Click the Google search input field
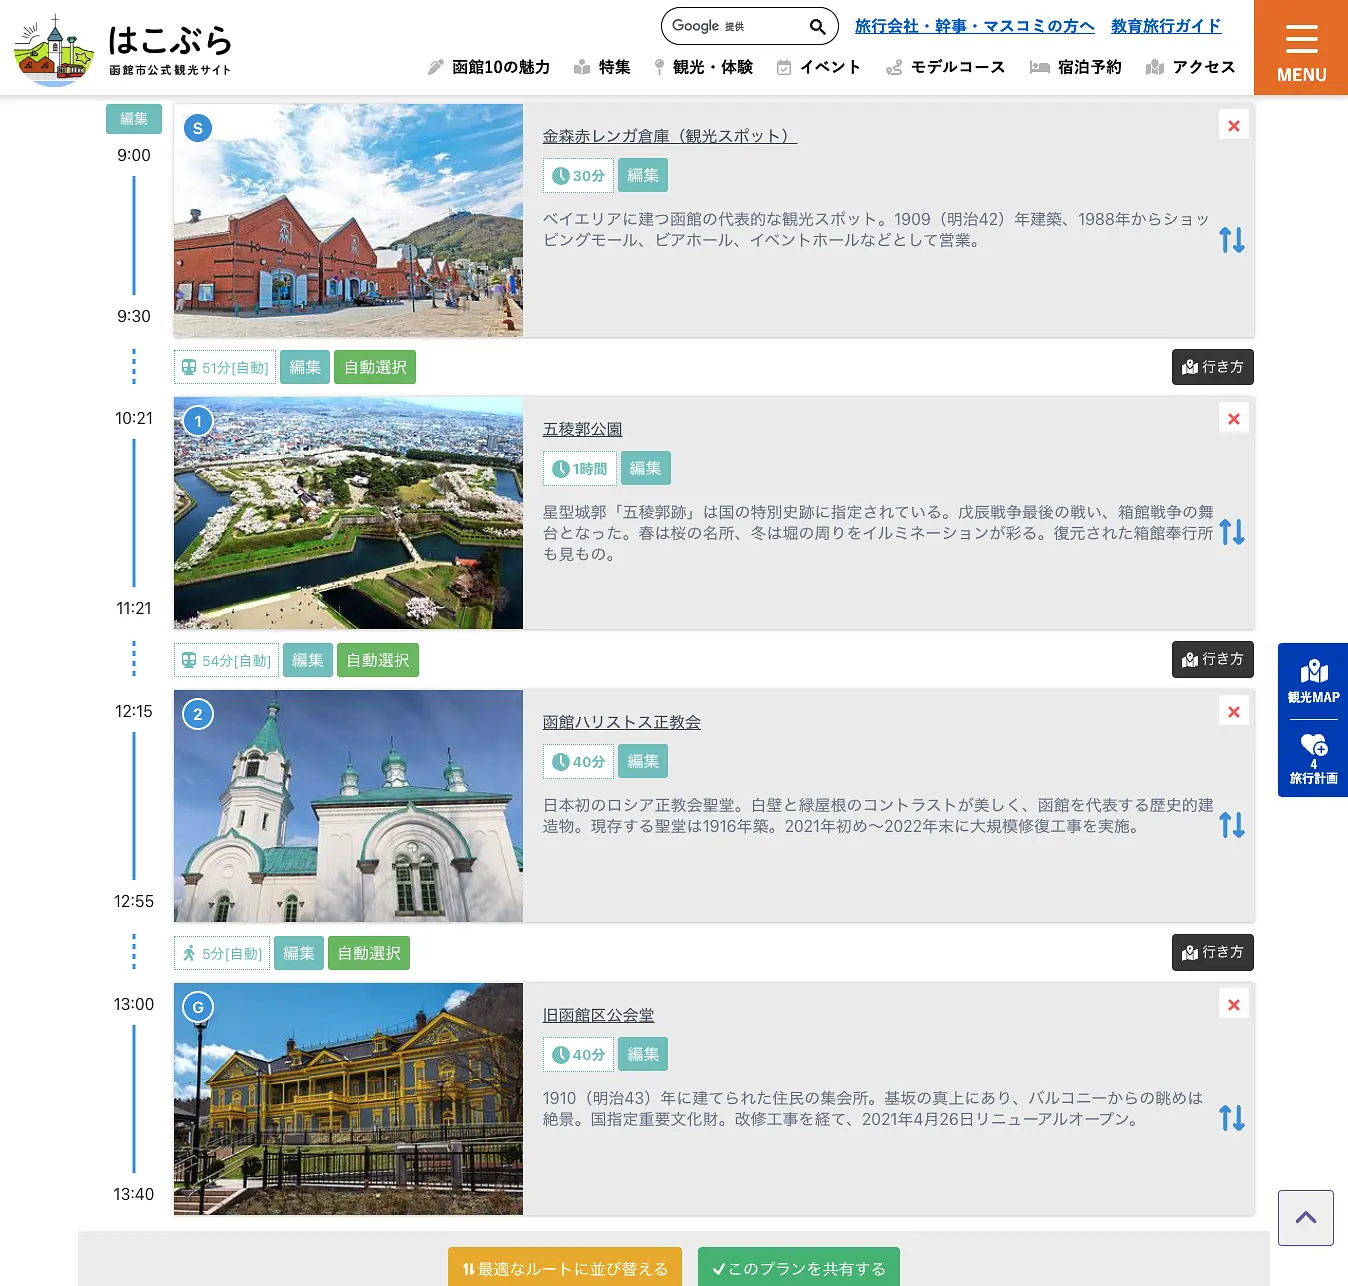The width and height of the screenshot is (1348, 1286). (730, 26)
